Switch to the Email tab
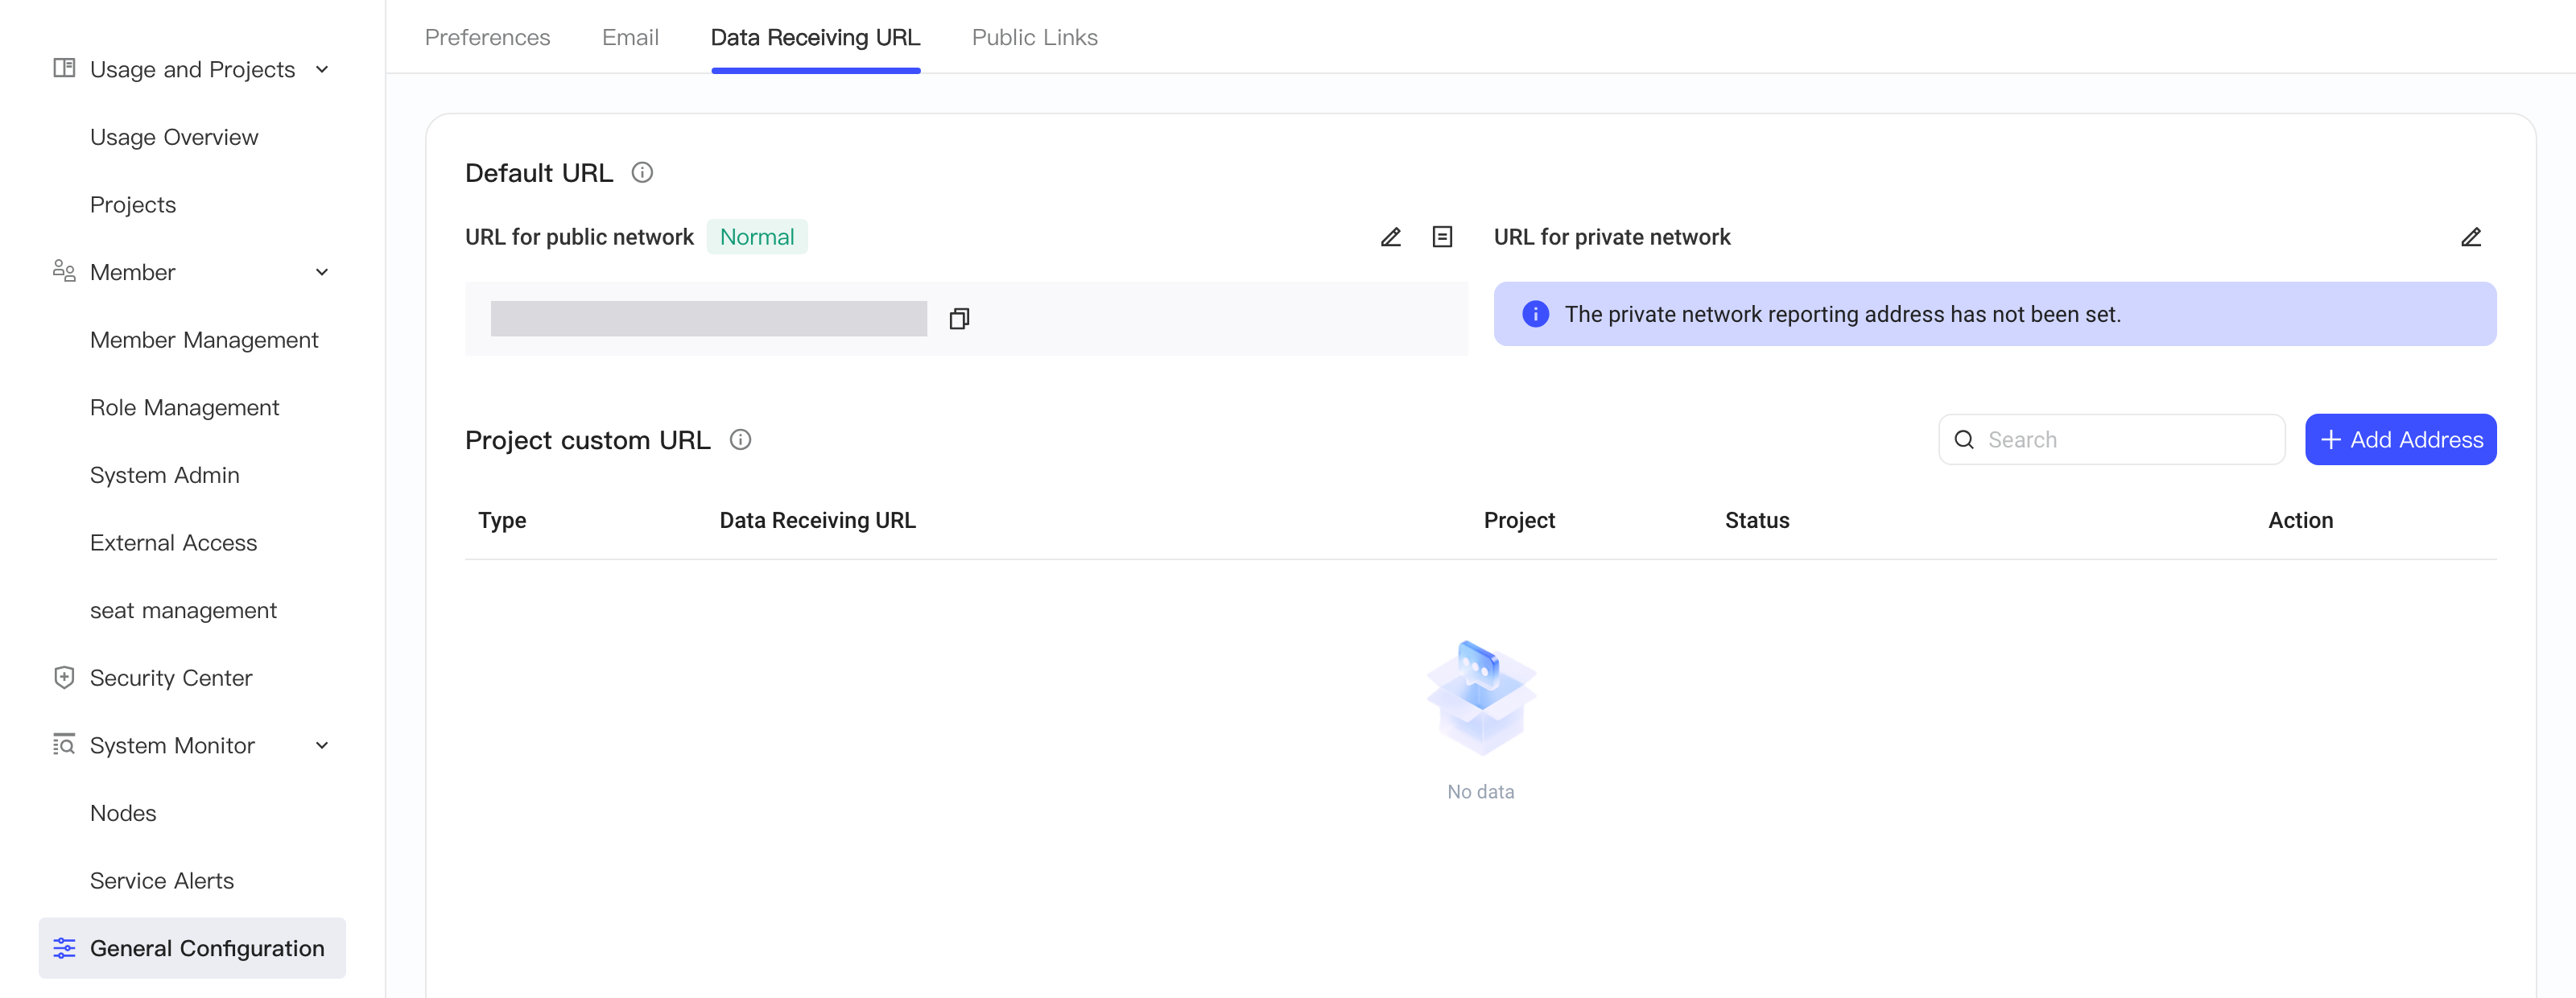 [630, 37]
